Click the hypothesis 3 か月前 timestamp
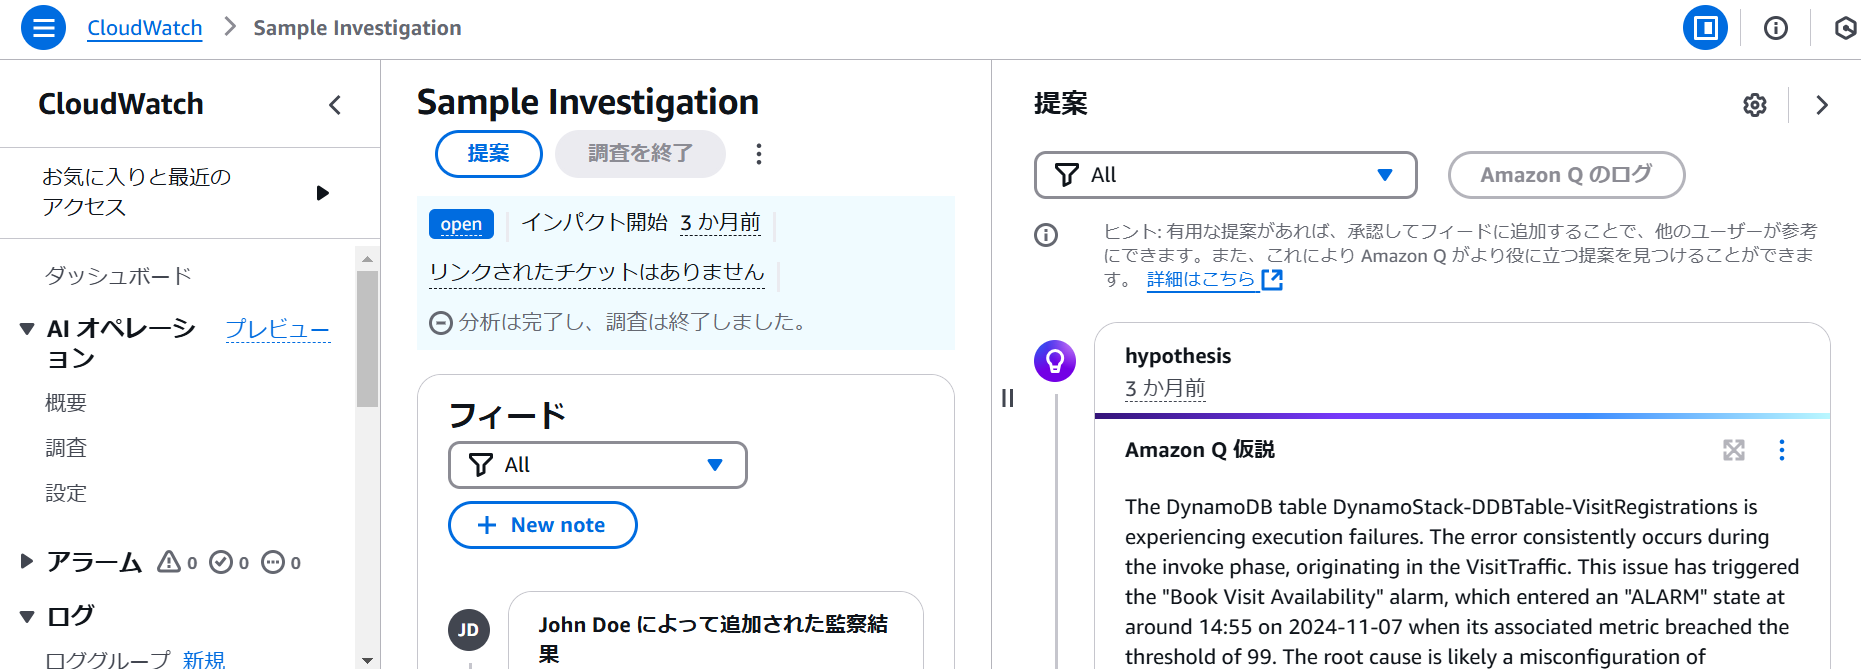The width and height of the screenshot is (1861, 669). [1165, 388]
